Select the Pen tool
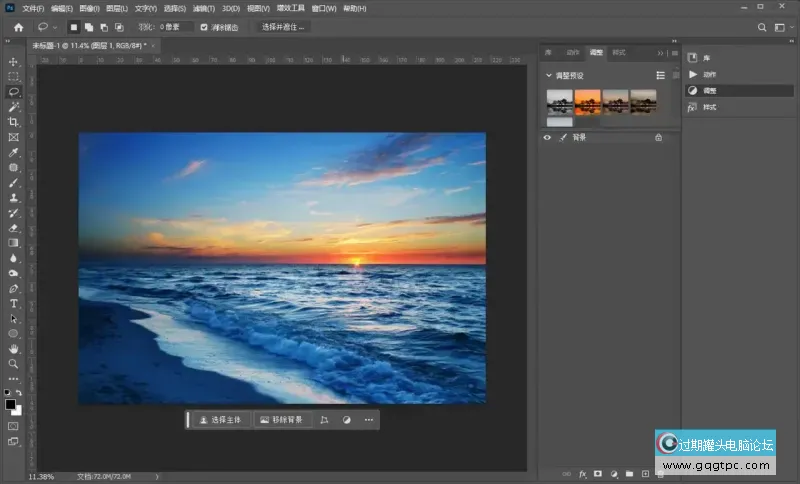The image size is (800, 484). click(x=13, y=289)
